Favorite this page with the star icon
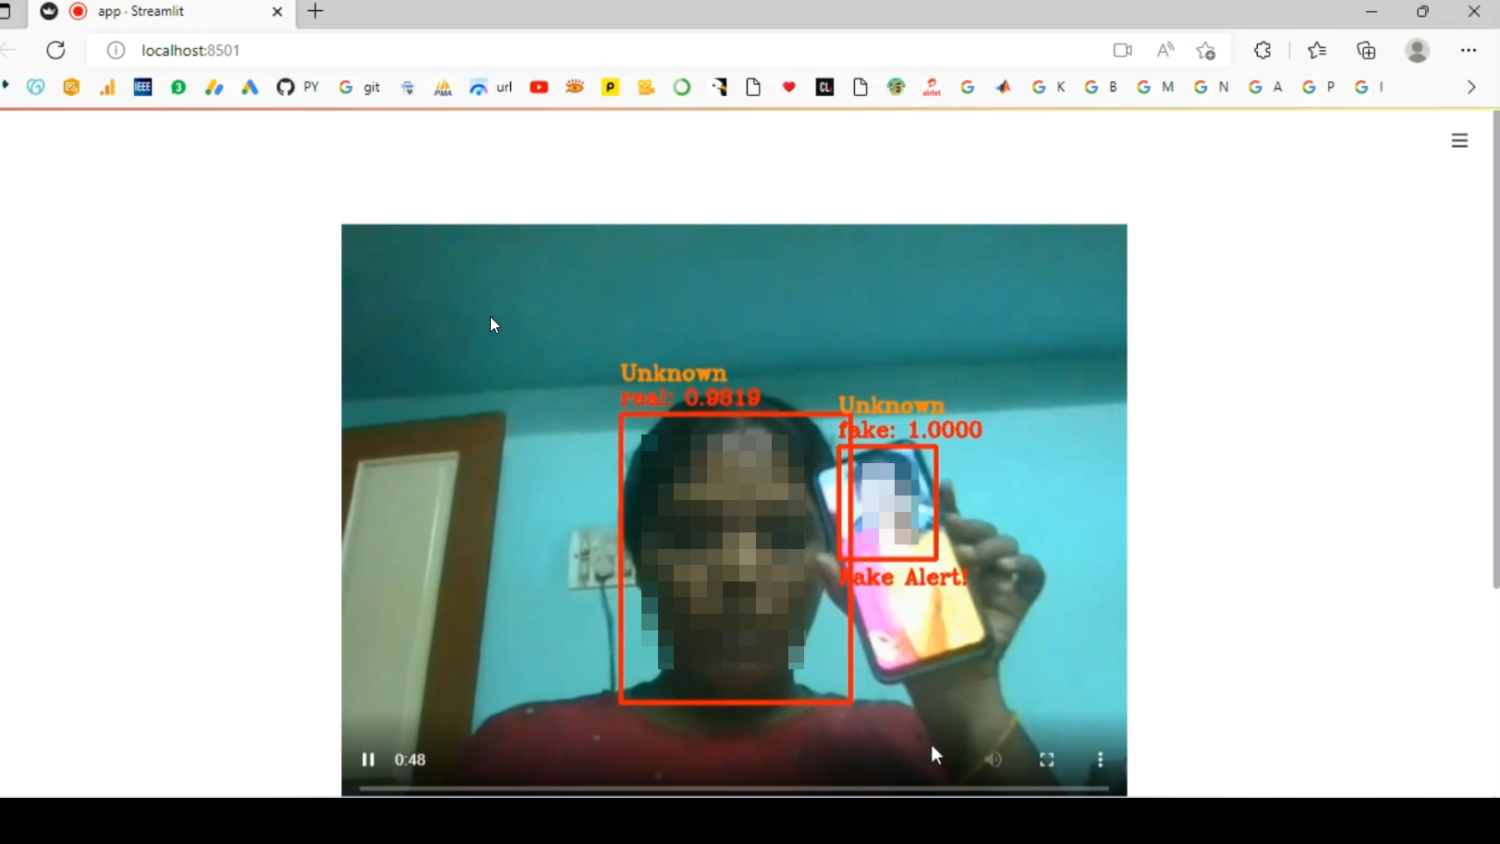This screenshot has height=844, width=1500. click(x=1206, y=50)
